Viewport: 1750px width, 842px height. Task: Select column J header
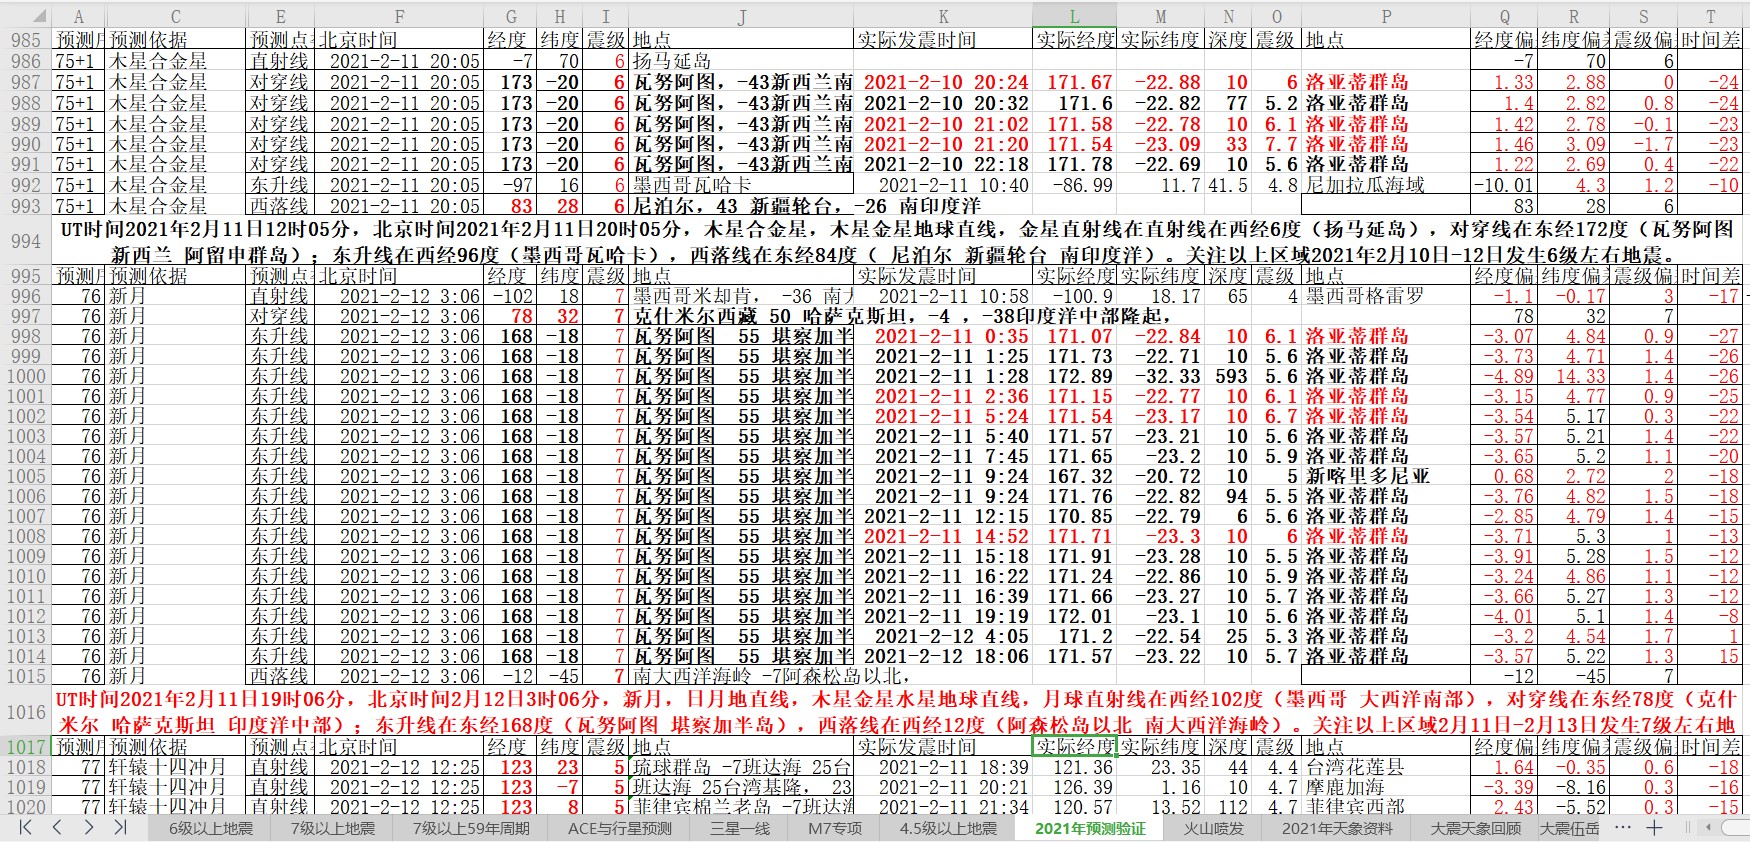coord(741,16)
